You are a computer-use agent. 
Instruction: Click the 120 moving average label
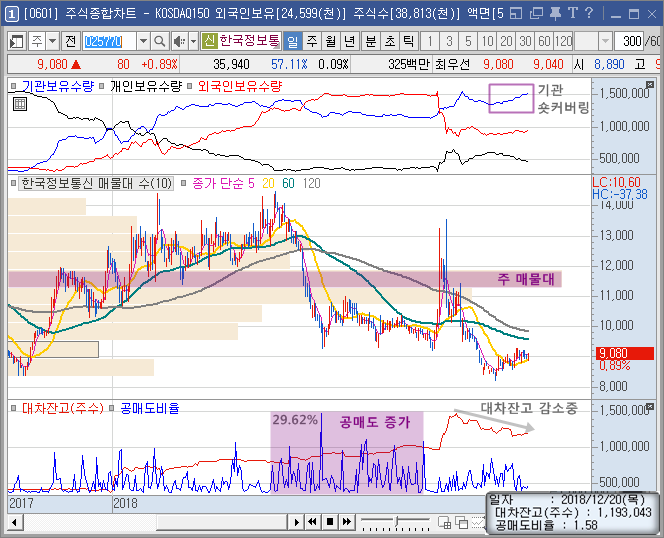click(312, 183)
